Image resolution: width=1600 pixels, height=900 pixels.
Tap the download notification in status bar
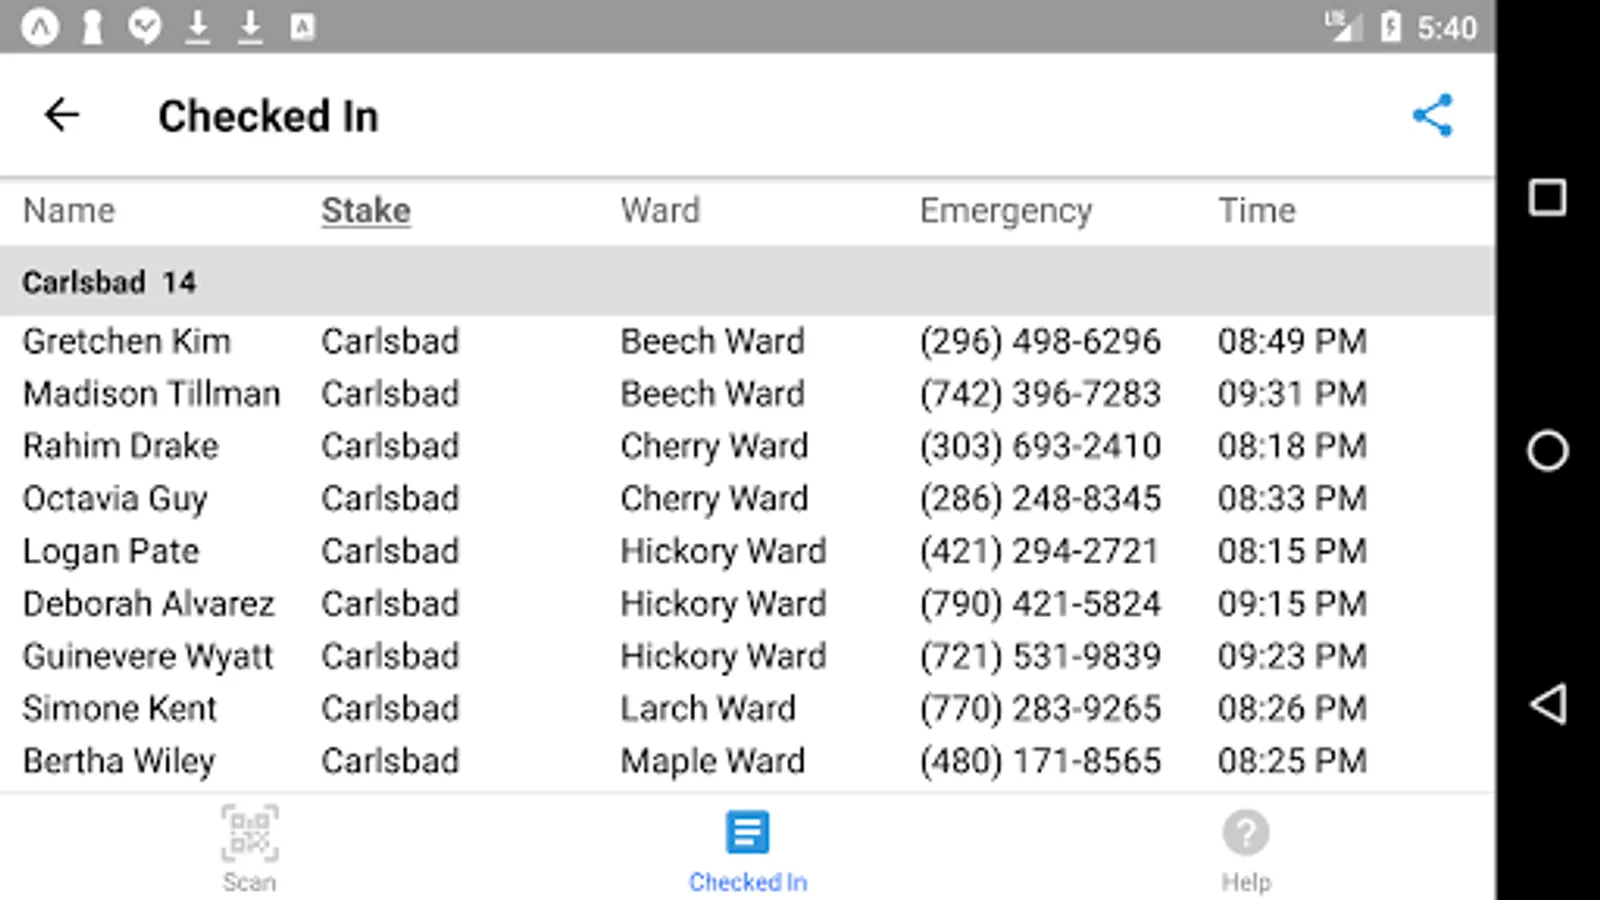point(198,27)
